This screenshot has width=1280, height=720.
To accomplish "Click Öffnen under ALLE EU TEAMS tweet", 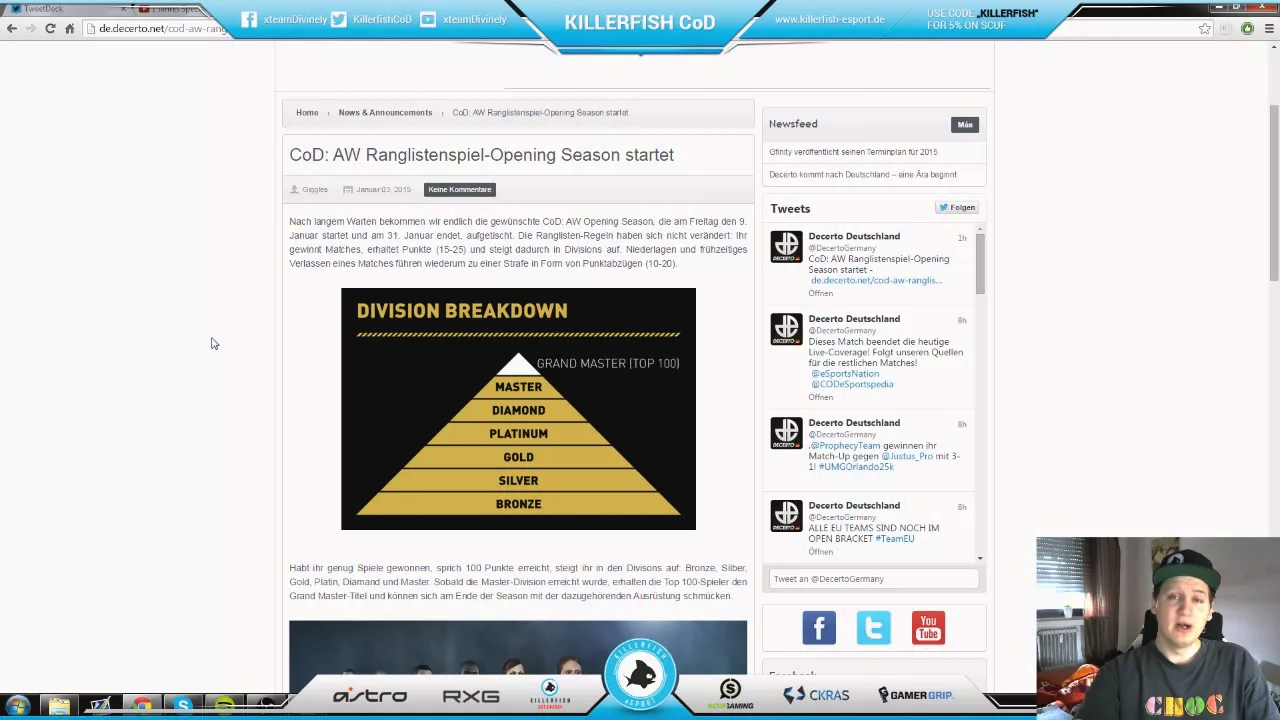I will (x=820, y=552).
